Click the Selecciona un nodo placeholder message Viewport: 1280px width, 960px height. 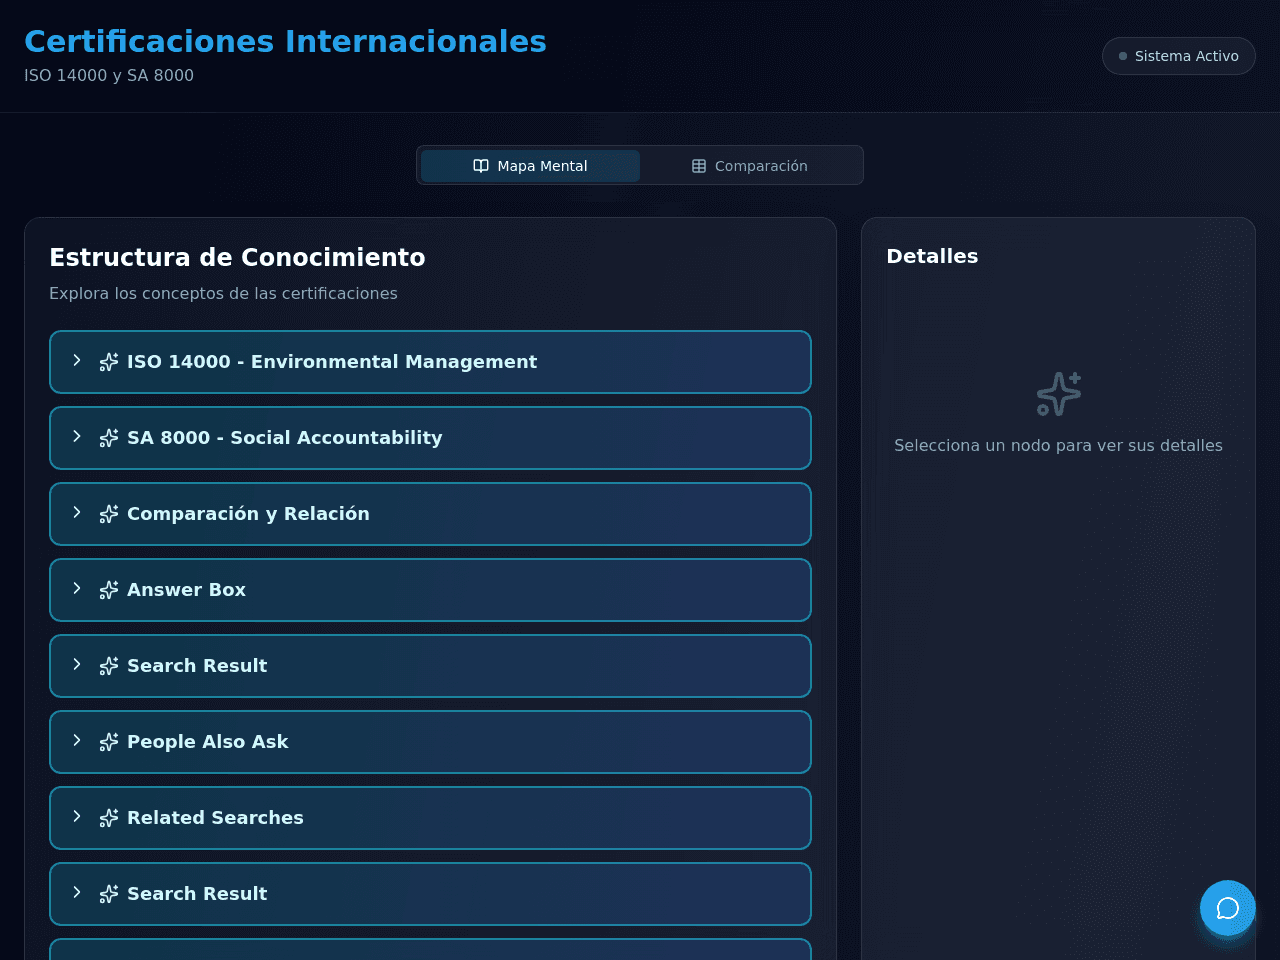pos(1058,445)
